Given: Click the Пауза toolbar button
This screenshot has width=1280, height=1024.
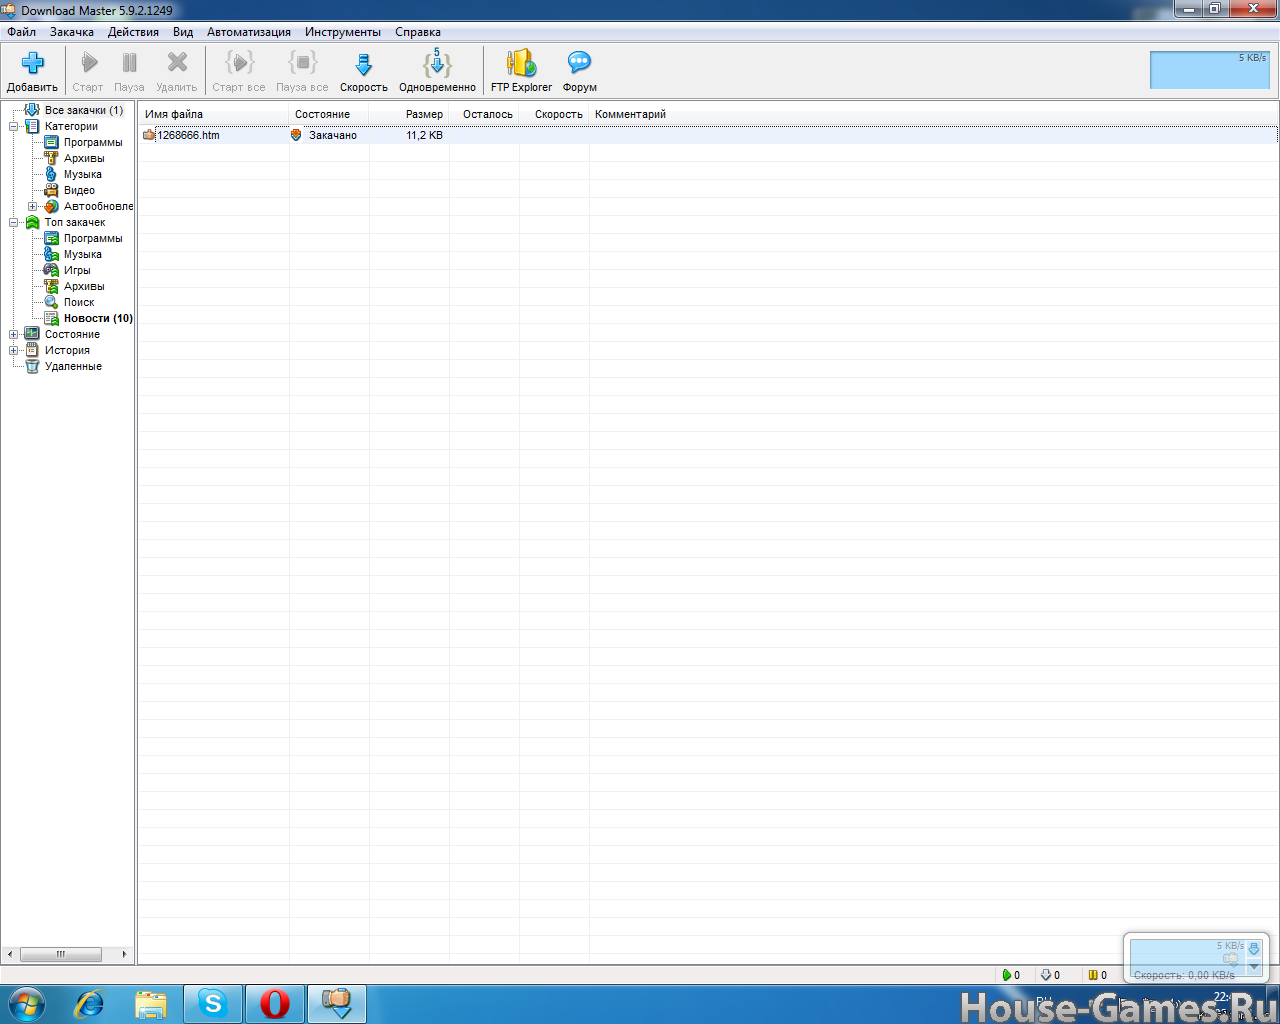Looking at the screenshot, I should point(129,71).
